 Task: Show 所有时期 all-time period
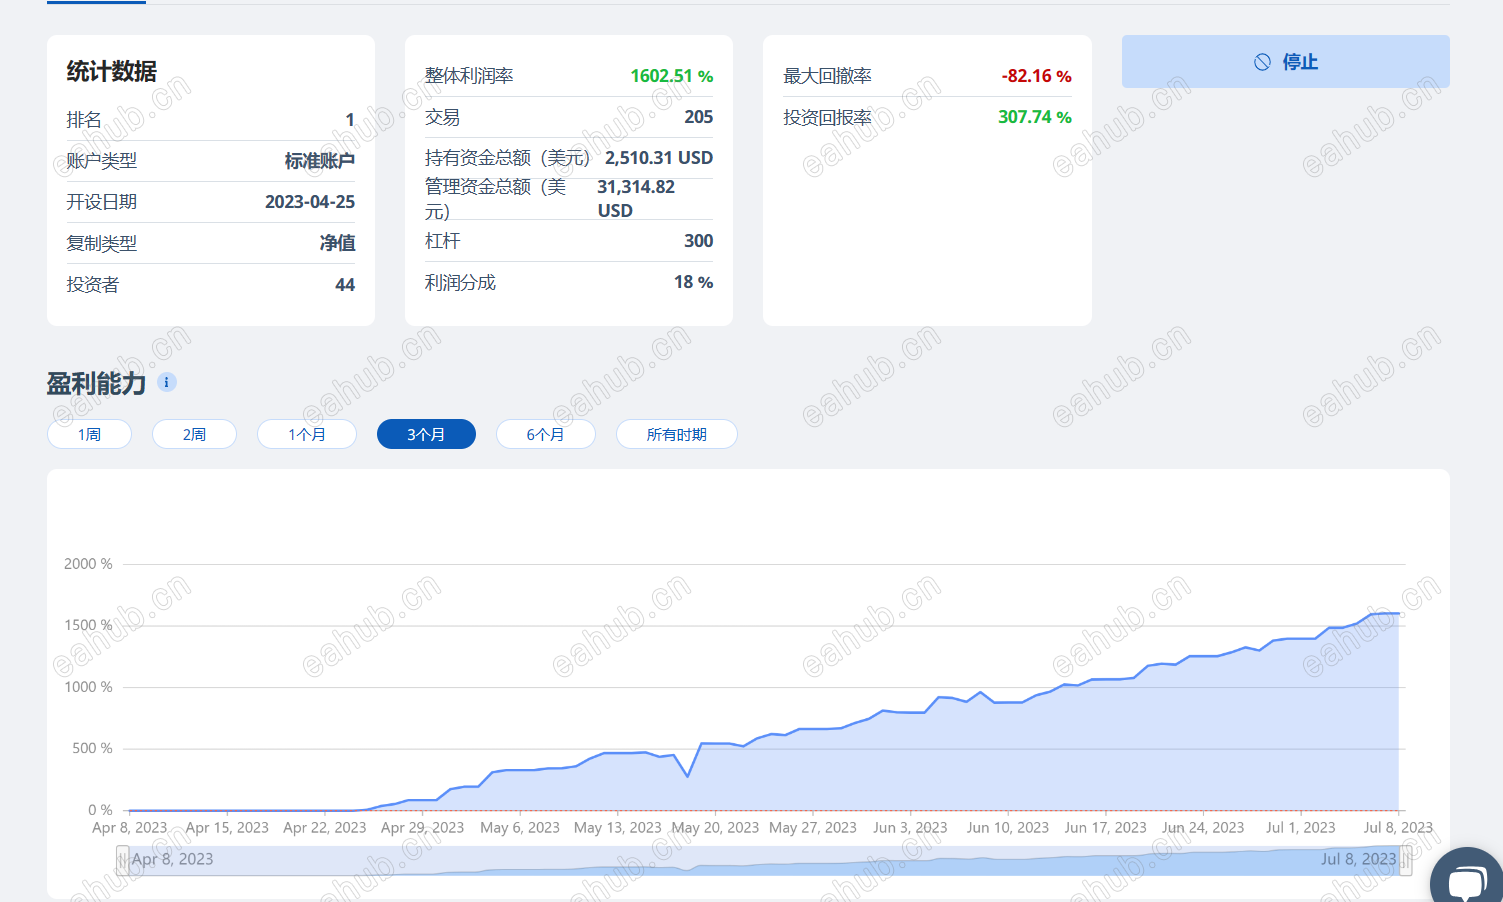point(677,434)
